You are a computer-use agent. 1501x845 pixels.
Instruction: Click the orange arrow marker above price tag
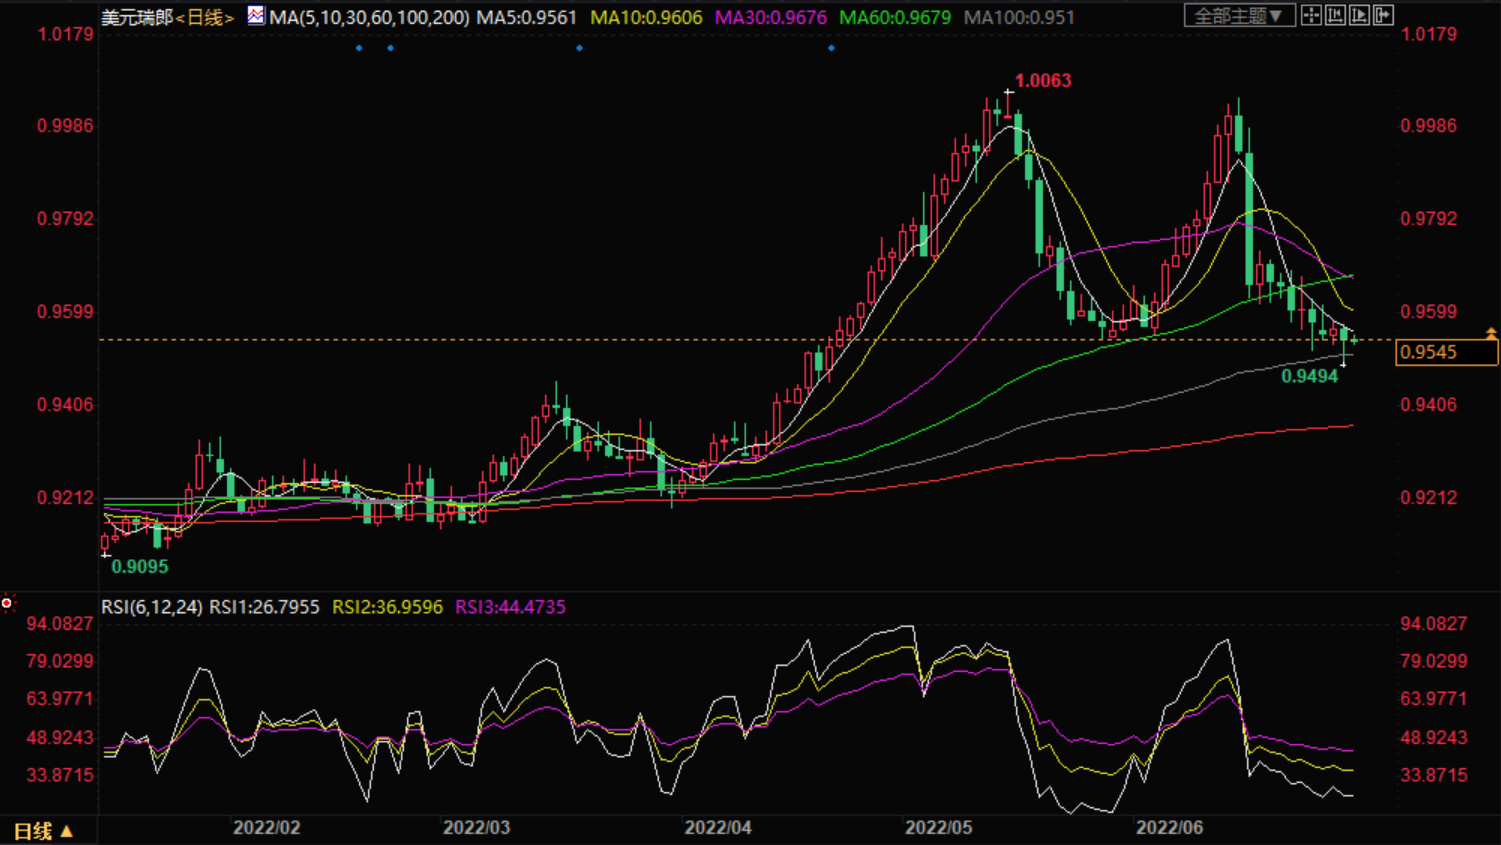pyautogui.click(x=1491, y=333)
